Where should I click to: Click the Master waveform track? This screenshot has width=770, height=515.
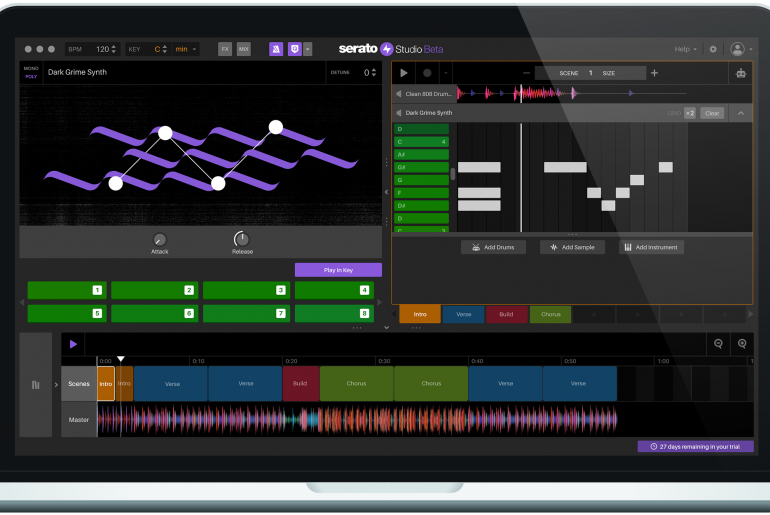pyautogui.click(x=357, y=420)
